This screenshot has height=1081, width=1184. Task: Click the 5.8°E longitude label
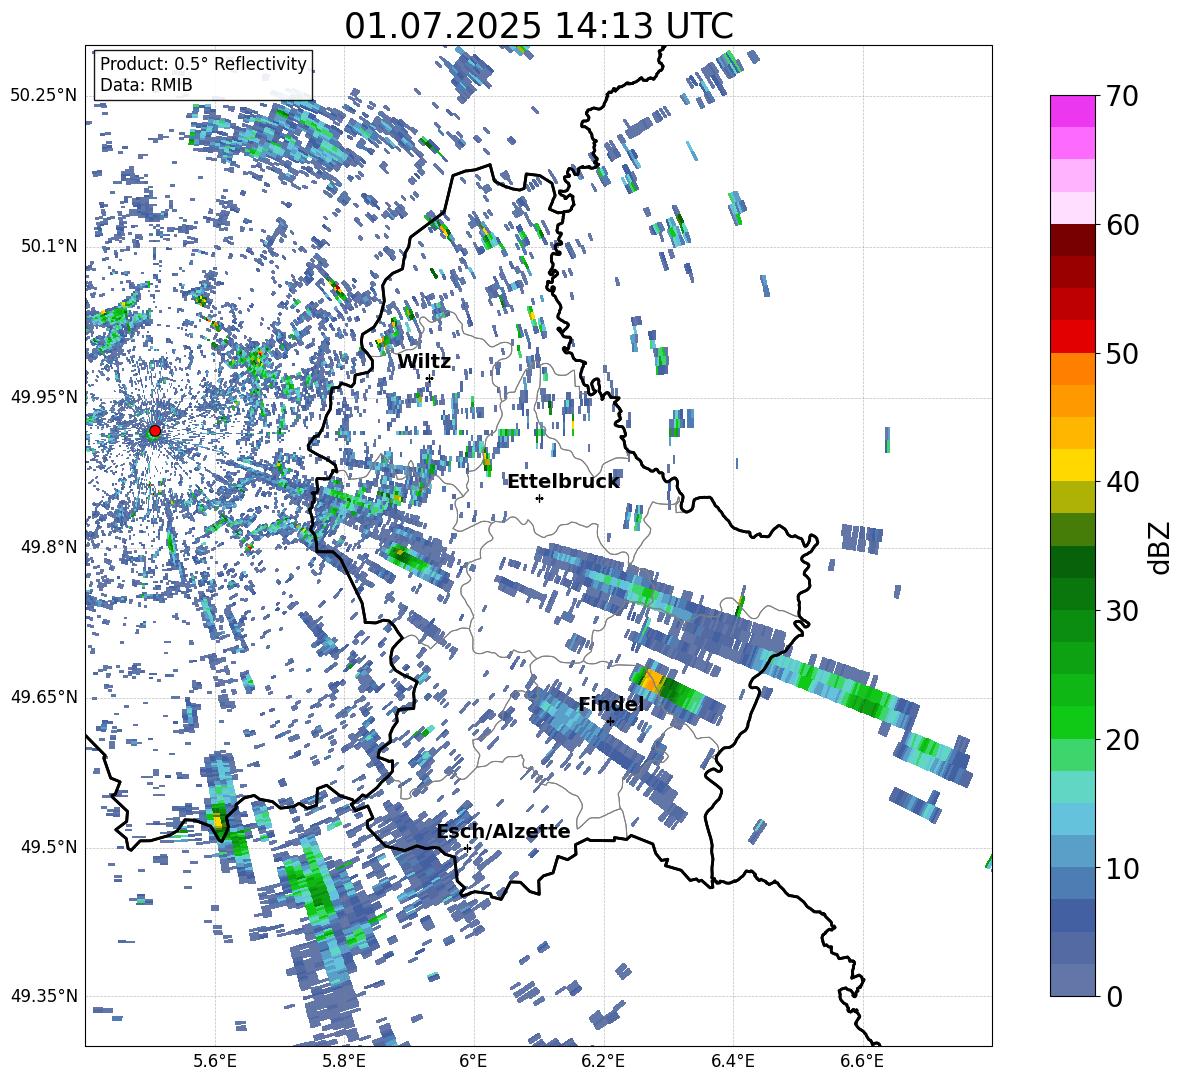tap(344, 1061)
